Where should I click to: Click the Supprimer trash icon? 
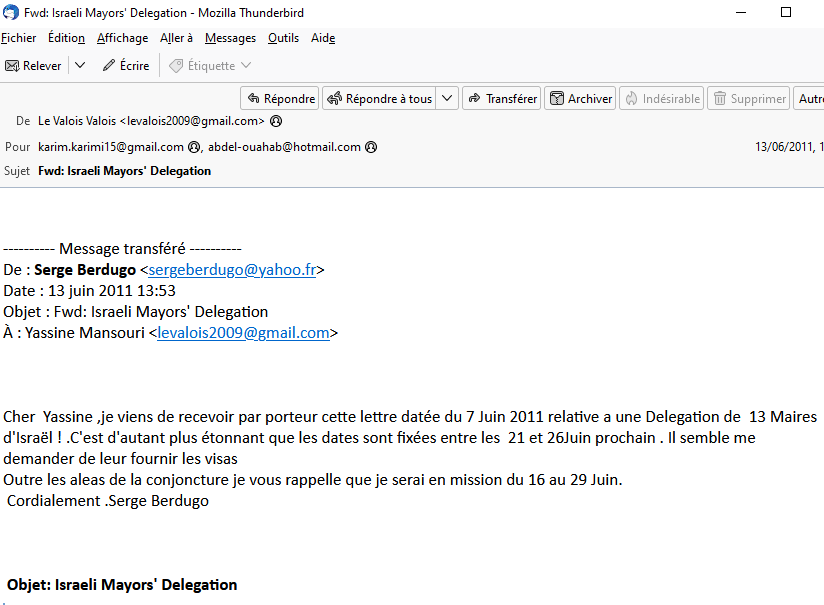pos(719,99)
